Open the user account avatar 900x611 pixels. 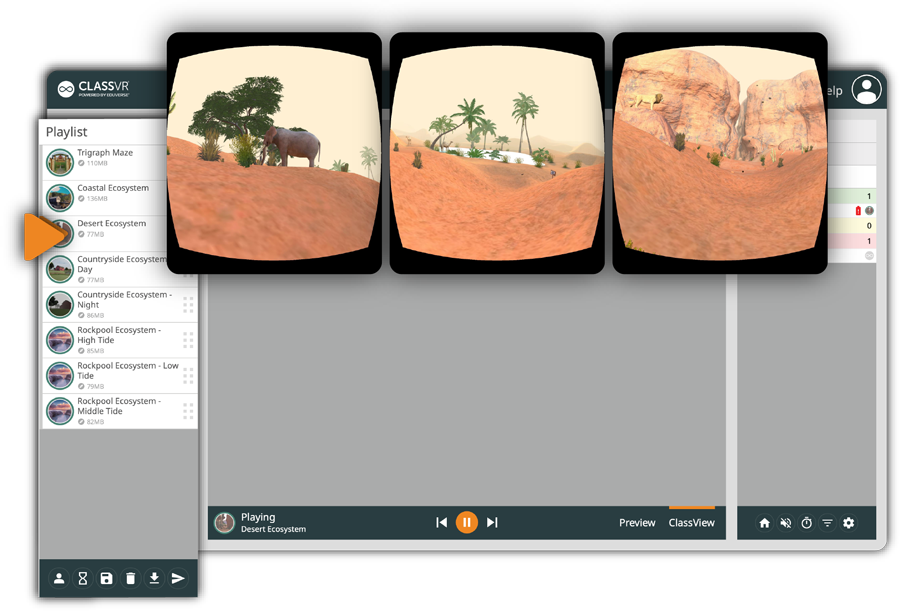click(866, 90)
